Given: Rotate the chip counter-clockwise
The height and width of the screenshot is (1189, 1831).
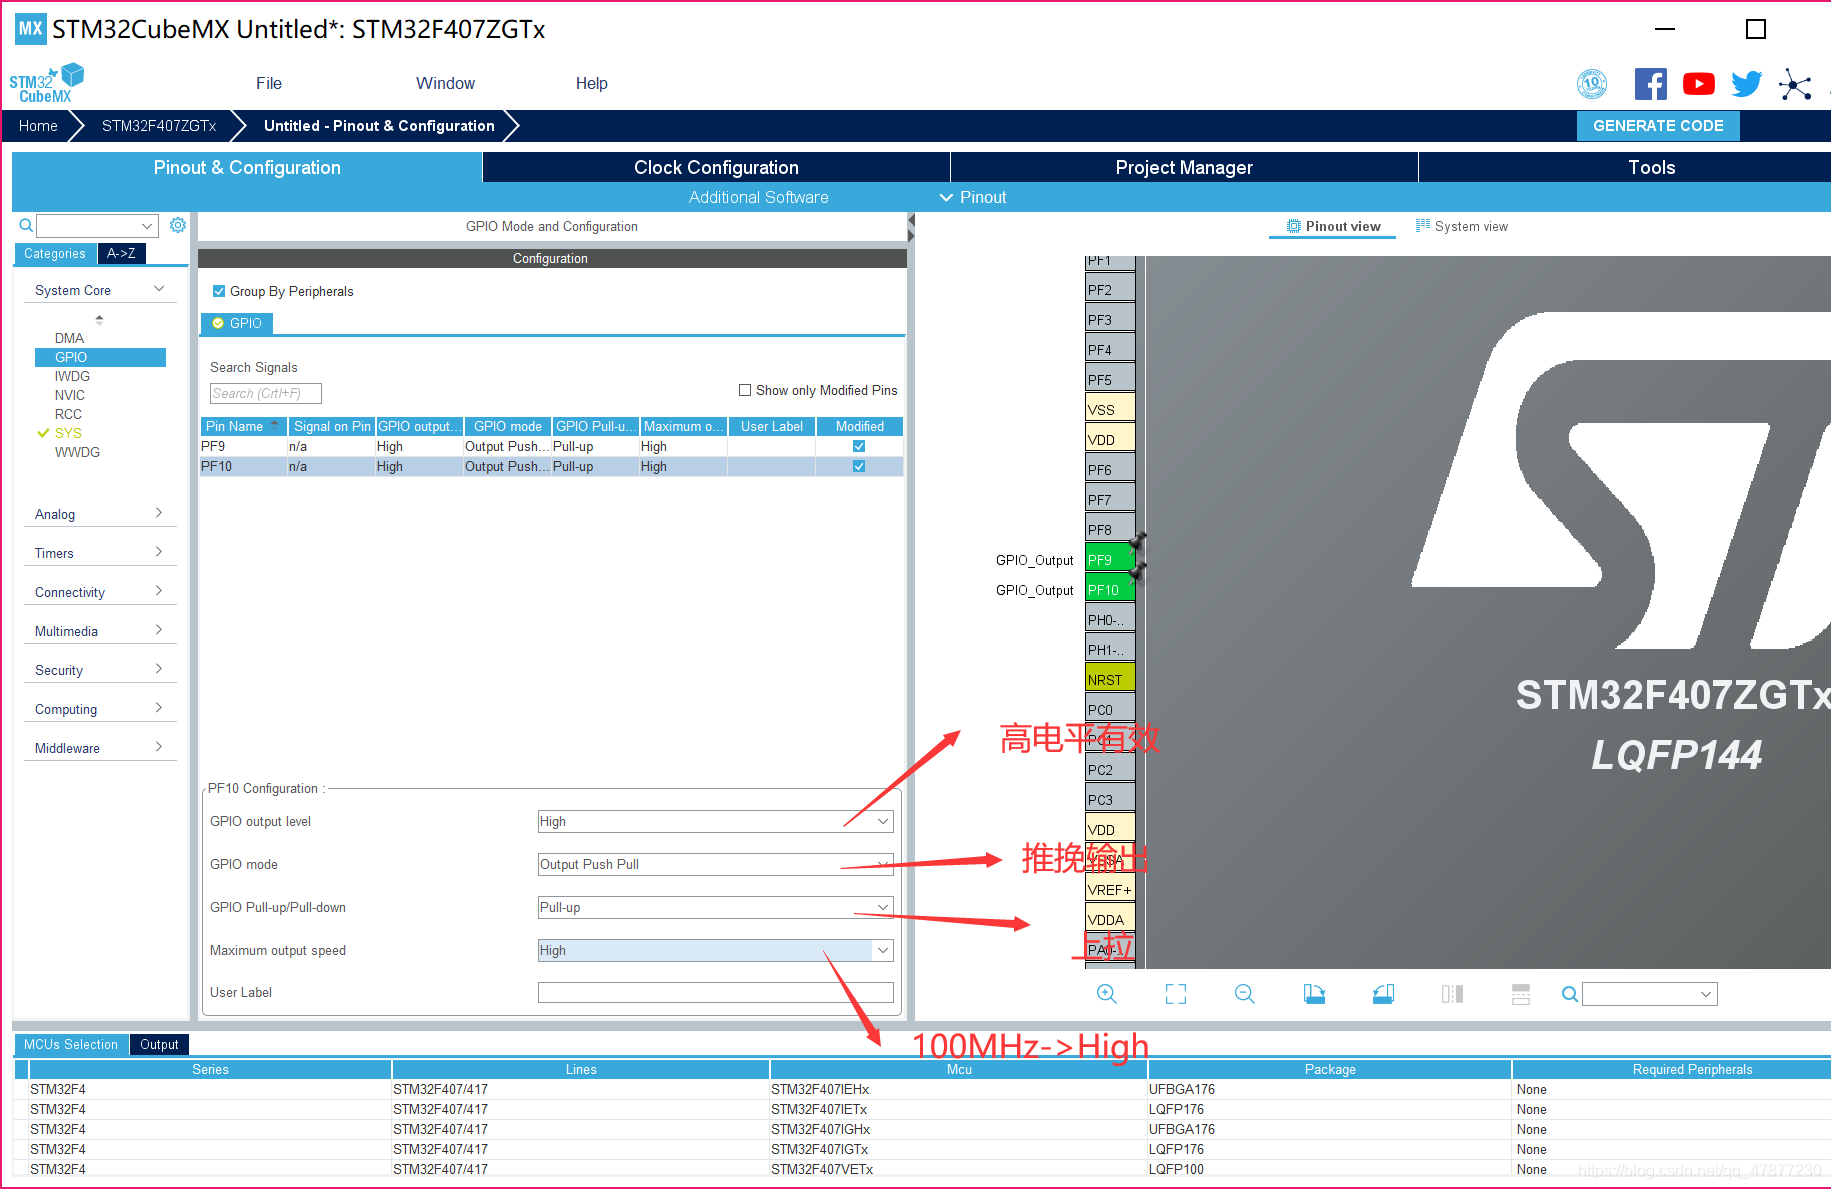Looking at the screenshot, I should coord(1383,994).
